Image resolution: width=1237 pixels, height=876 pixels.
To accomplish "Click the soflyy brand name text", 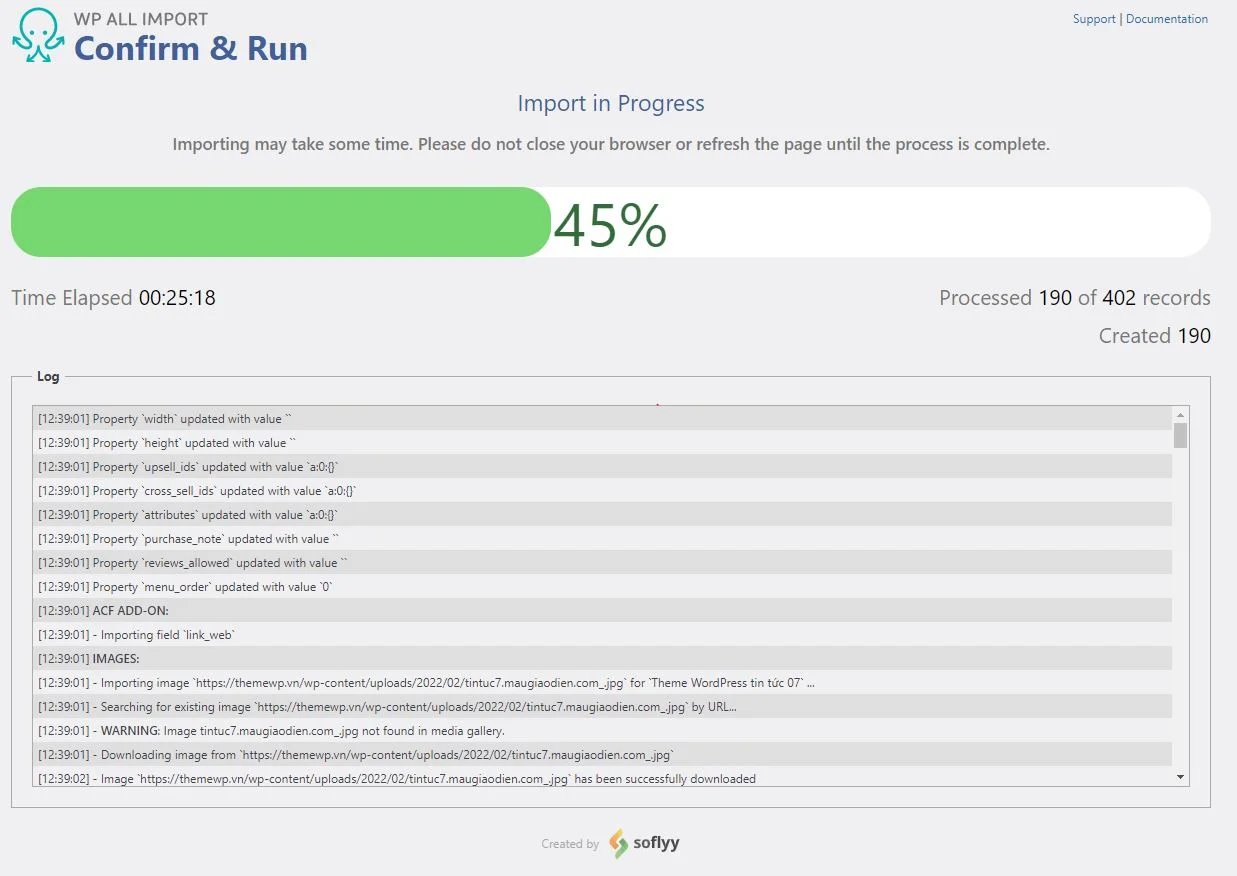I will (657, 843).
